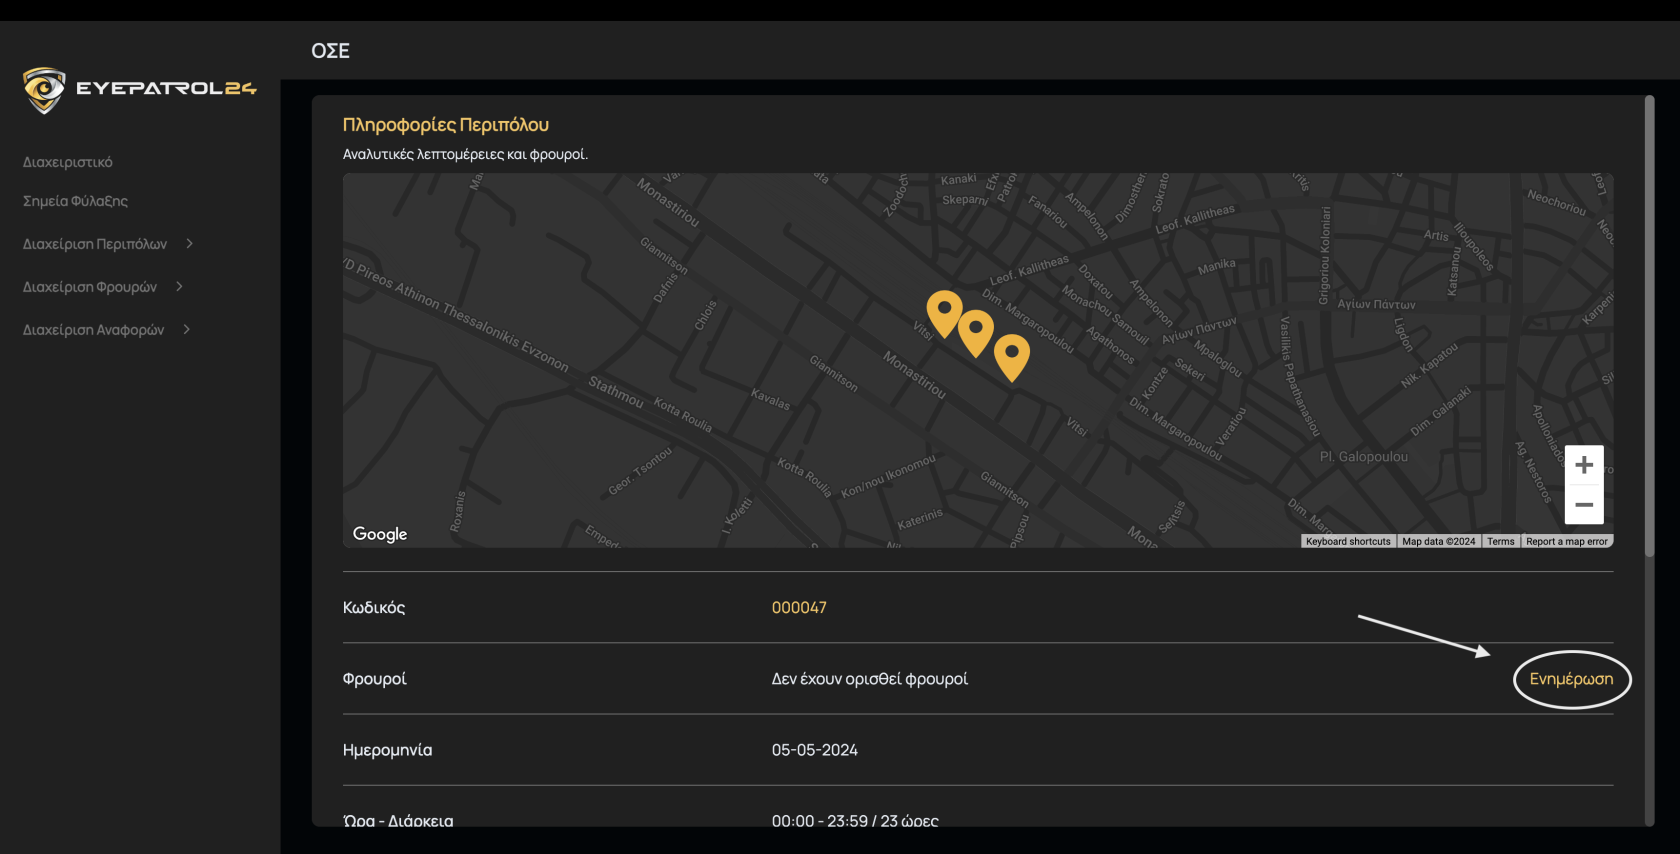This screenshot has height=854, width=1680.
Task: Click the EyePatrol24 shield logo
Action: 44,90
